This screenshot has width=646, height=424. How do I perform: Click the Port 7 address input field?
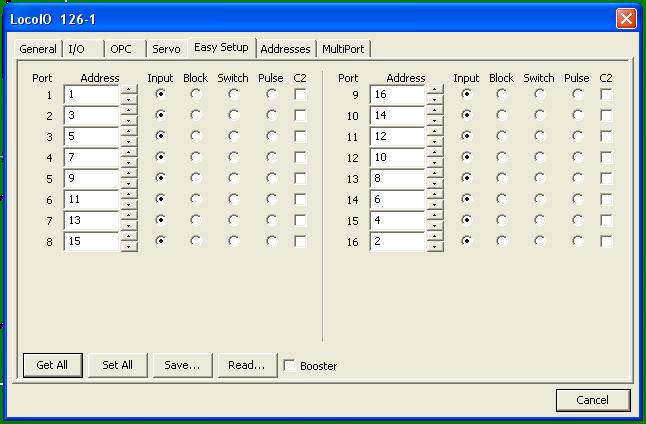(90, 220)
